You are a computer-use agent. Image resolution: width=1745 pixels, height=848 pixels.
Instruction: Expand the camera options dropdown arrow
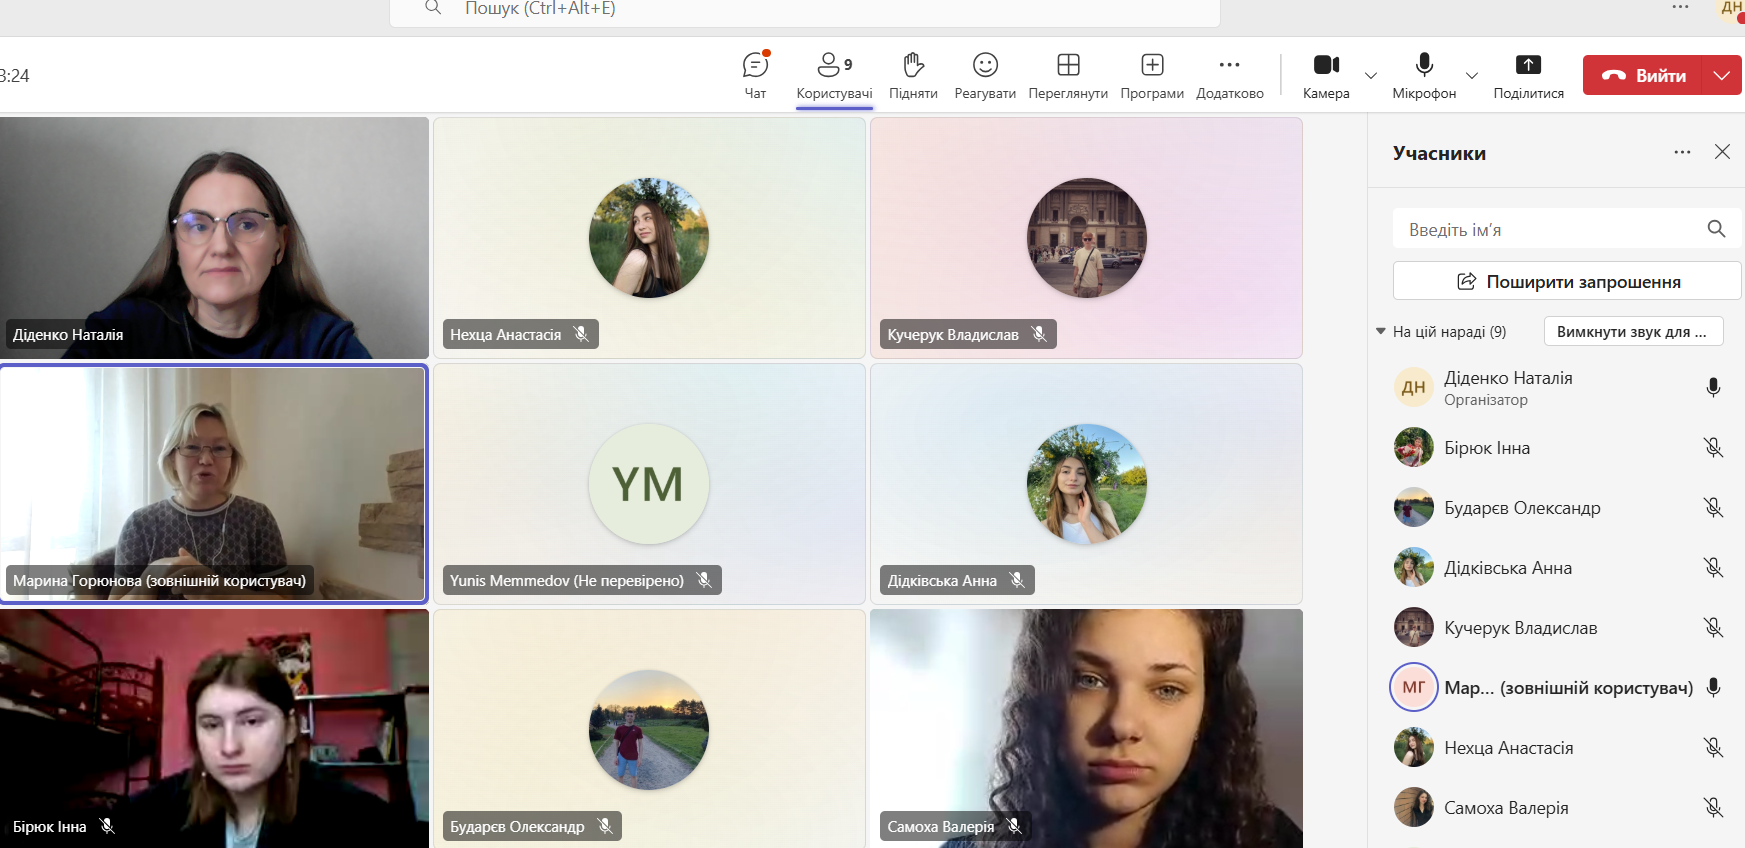click(1371, 76)
